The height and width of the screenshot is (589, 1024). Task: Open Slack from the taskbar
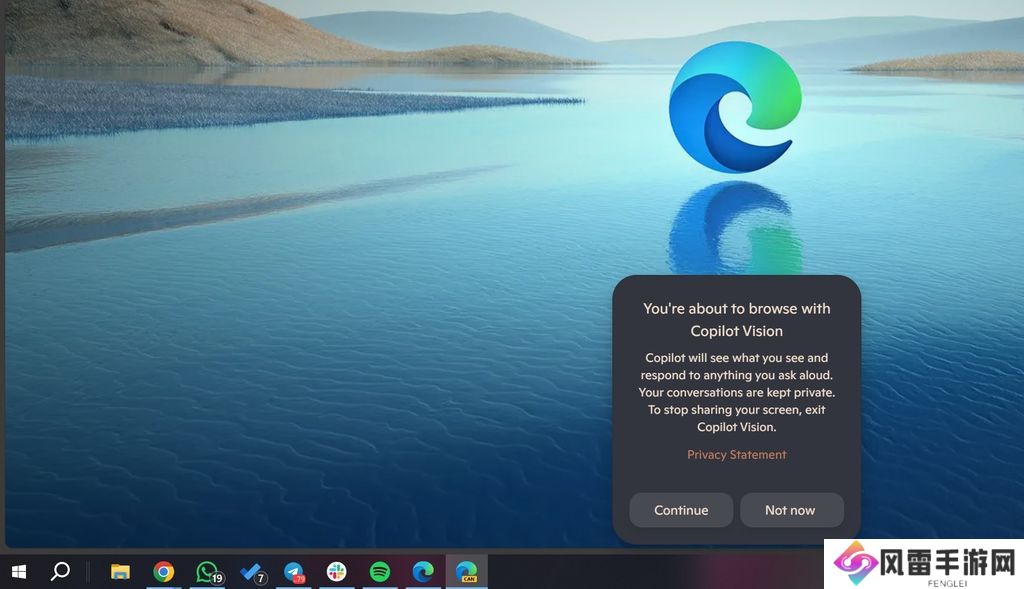337,572
